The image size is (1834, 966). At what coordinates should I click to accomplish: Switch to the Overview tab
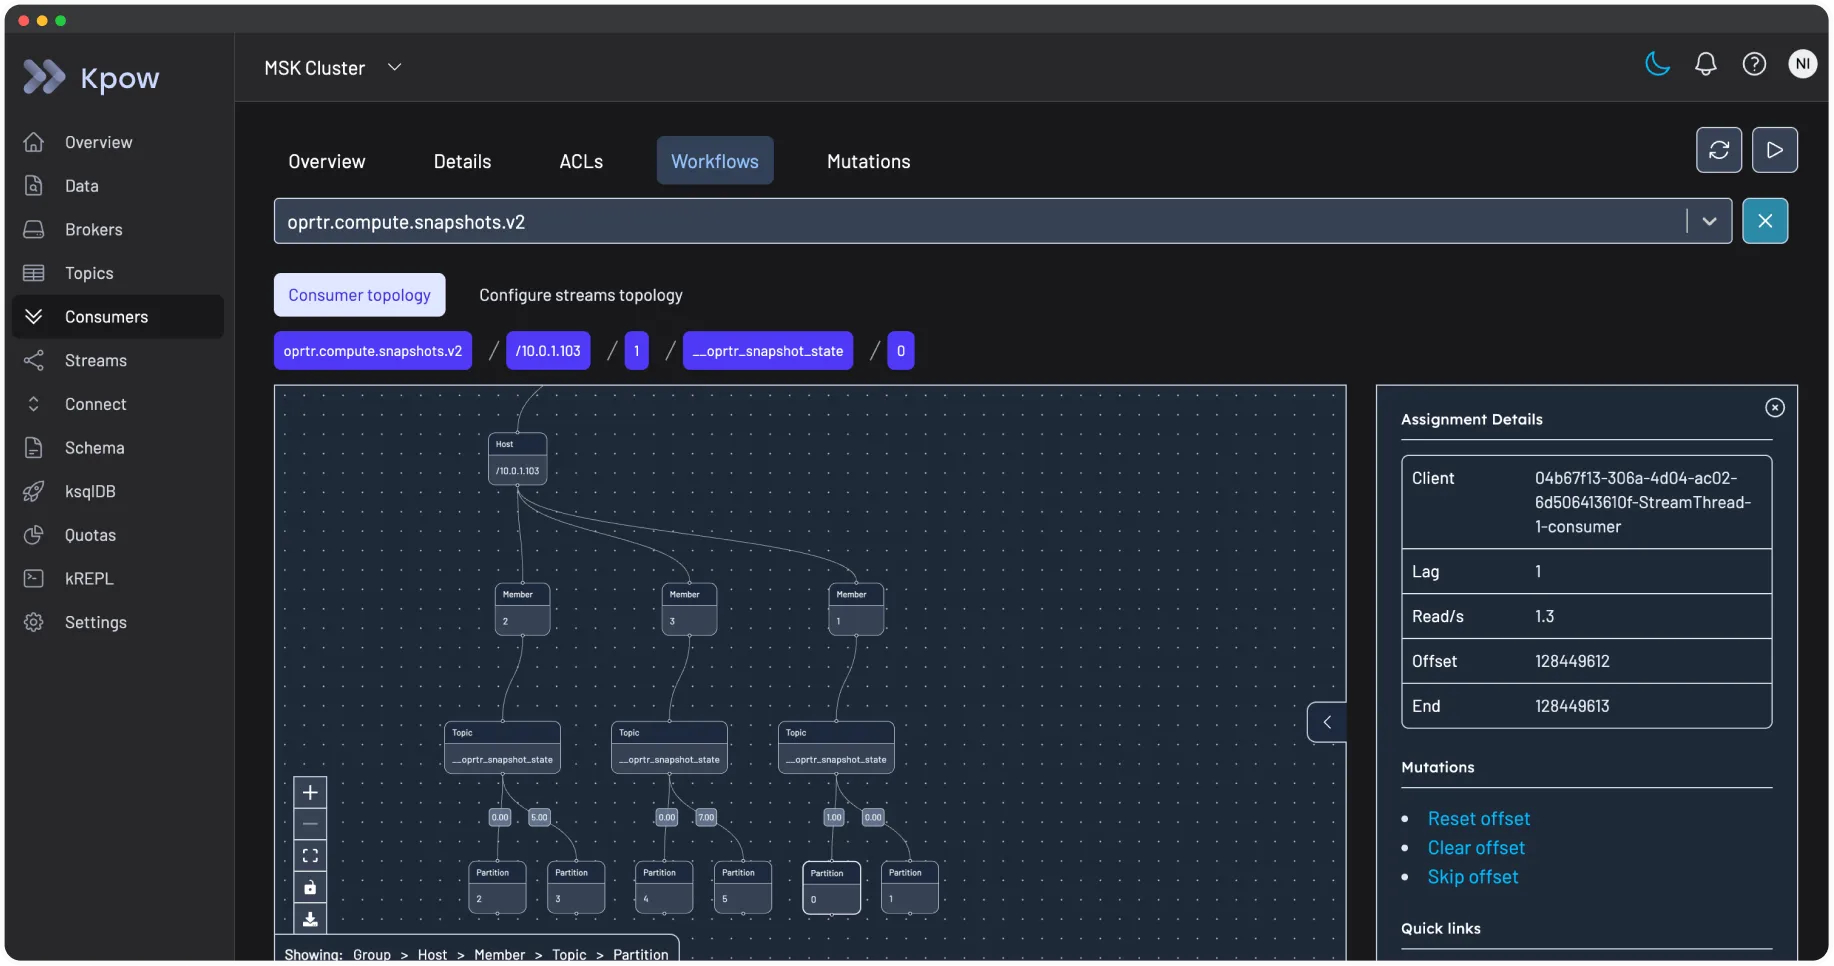pos(327,161)
